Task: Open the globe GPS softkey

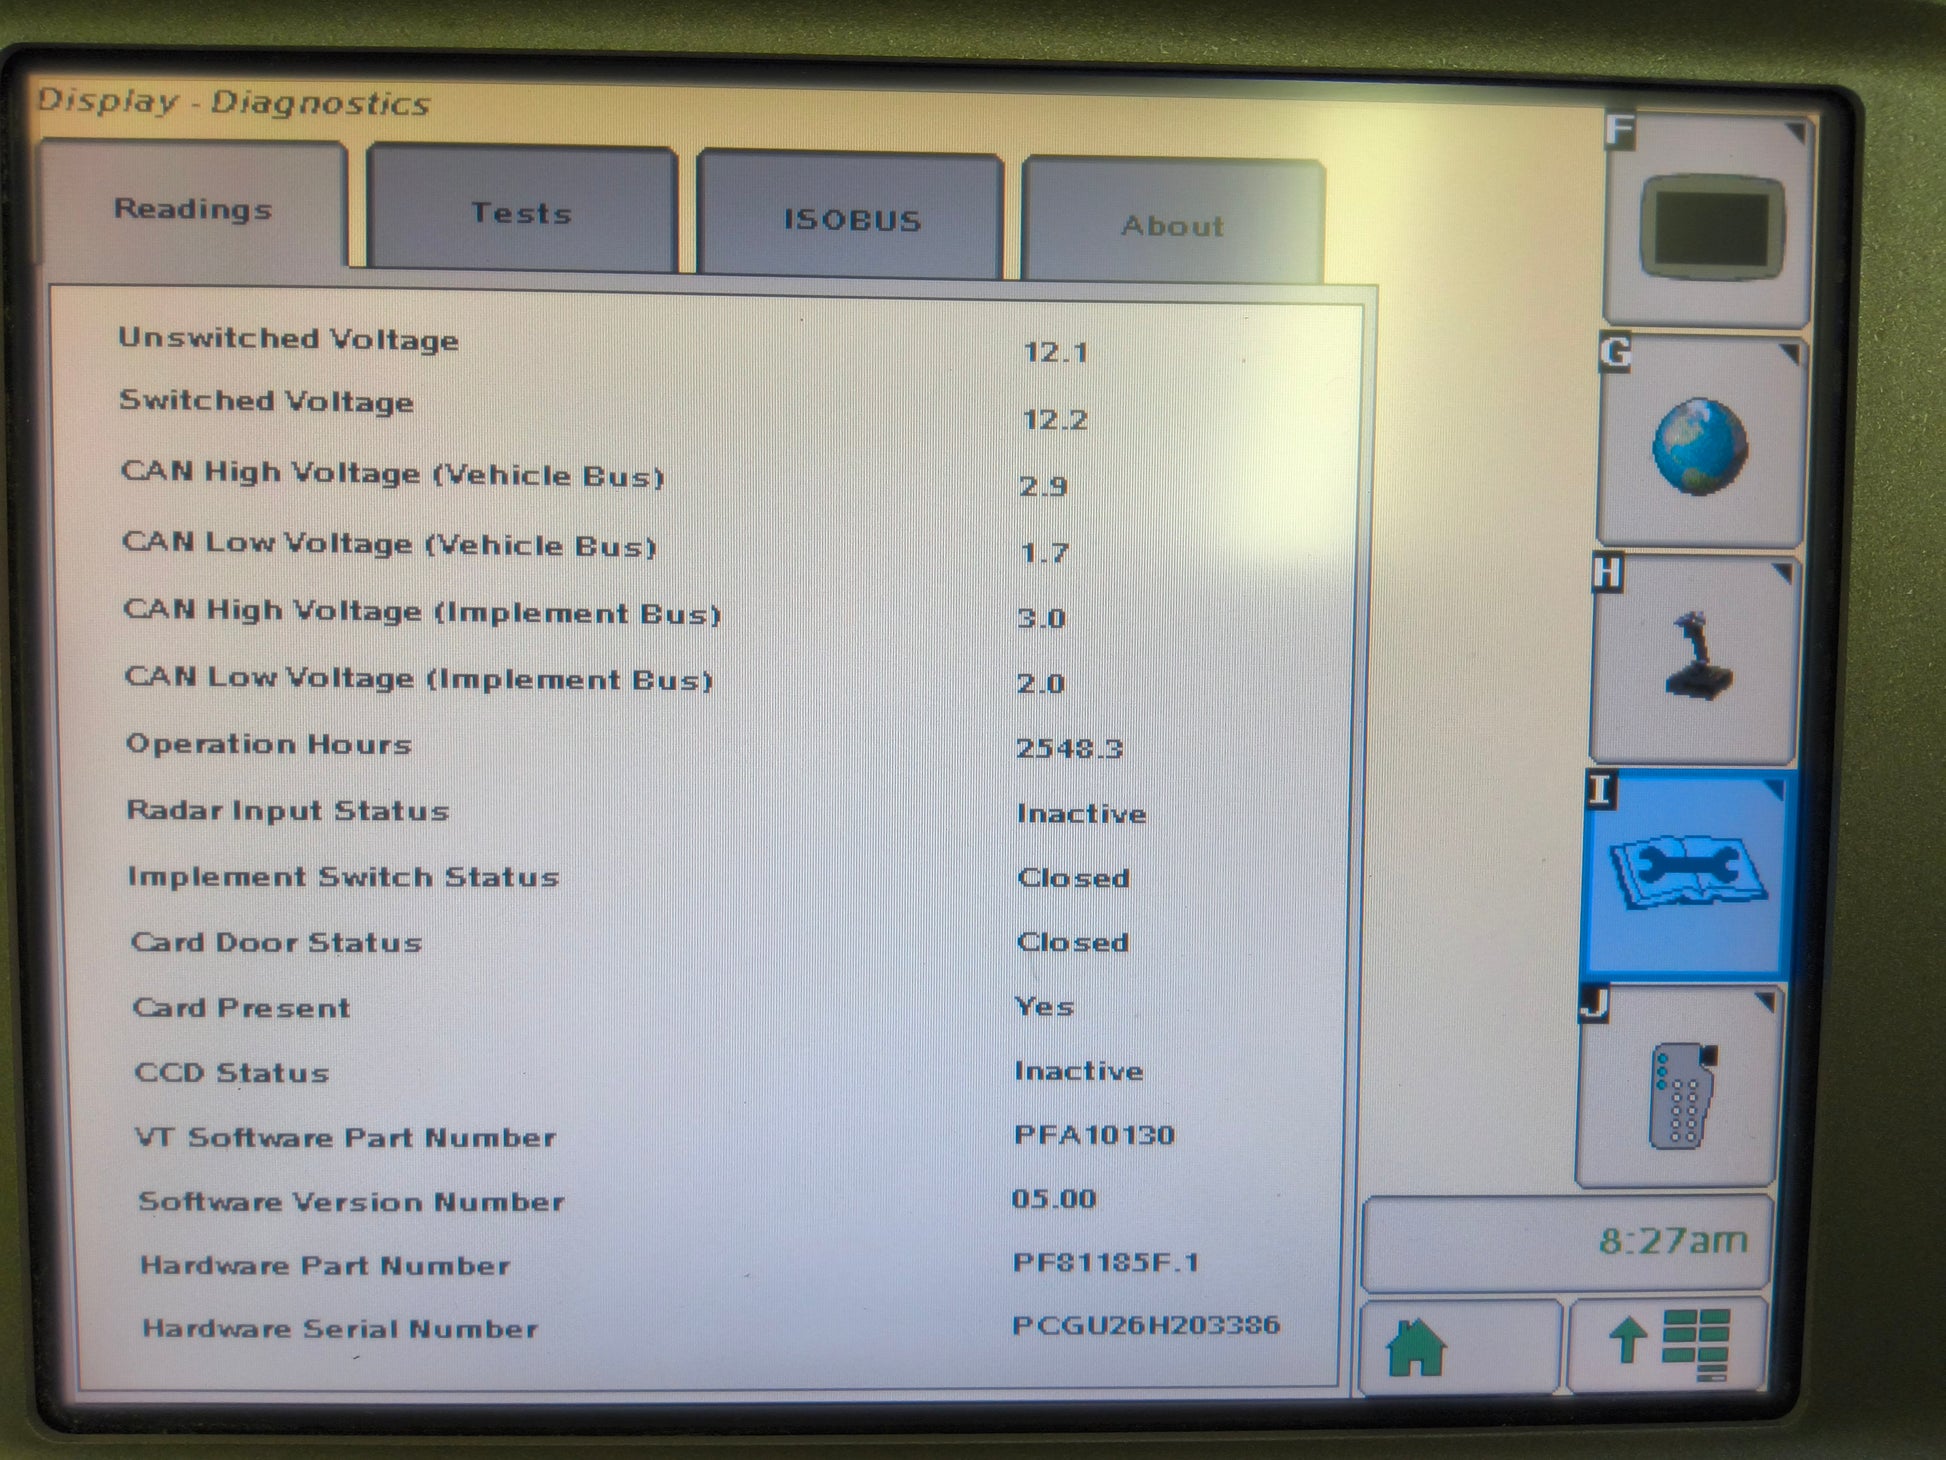Action: 1699,445
